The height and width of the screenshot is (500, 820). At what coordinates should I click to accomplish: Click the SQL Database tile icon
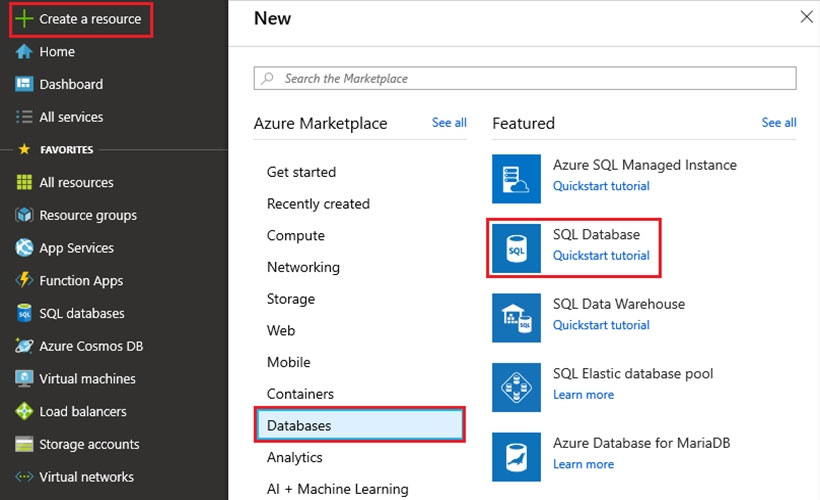tap(516, 248)
